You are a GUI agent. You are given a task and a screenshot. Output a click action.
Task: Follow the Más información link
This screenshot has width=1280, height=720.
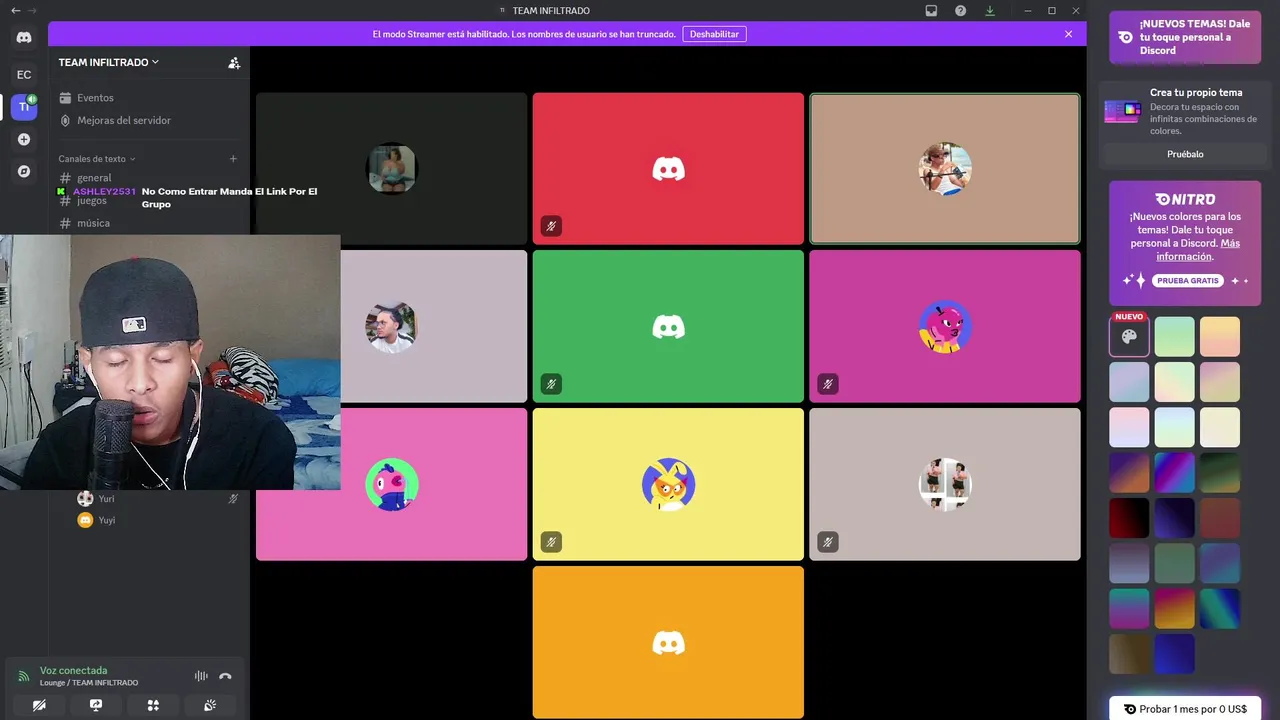coord(1198,250)
